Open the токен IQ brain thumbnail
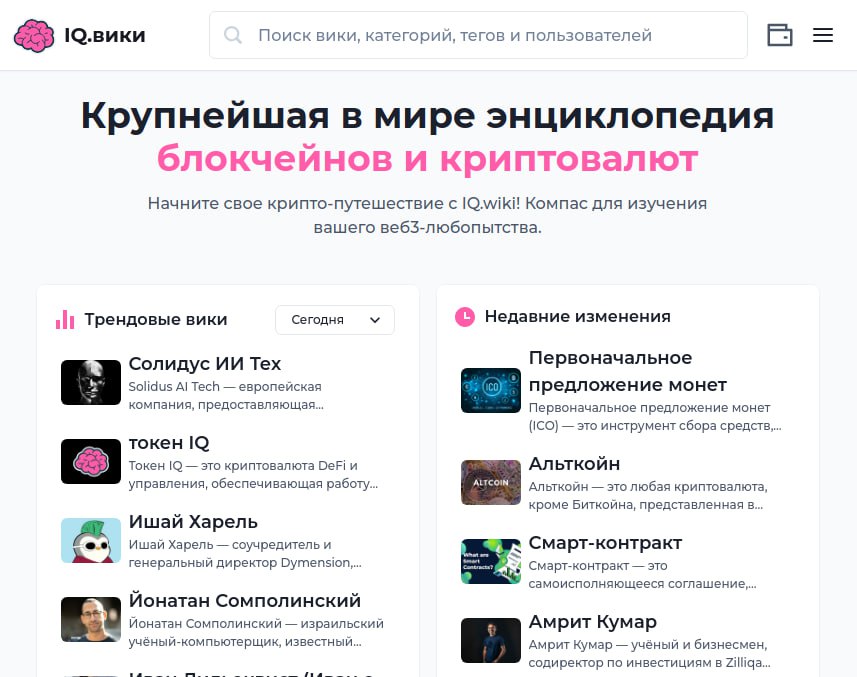This screenshot has width=857, height=677. [91, 461]
